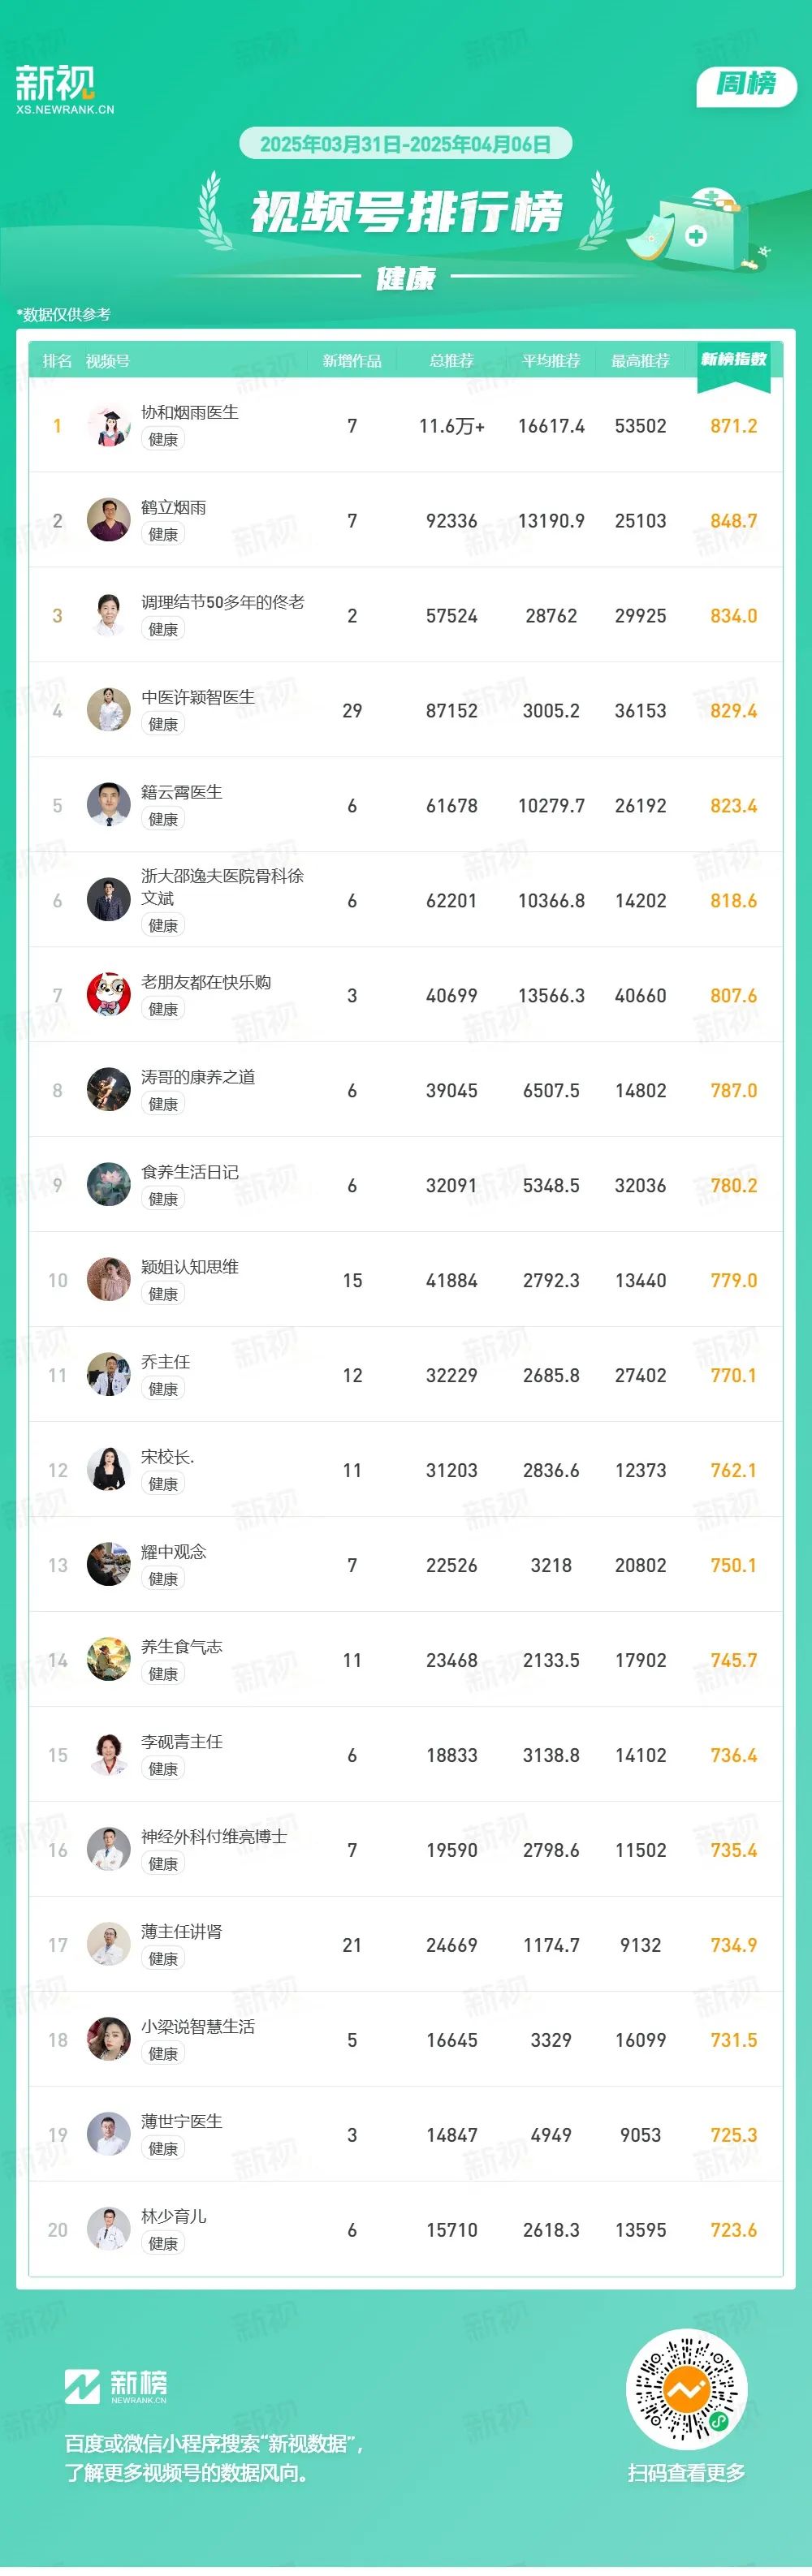Select the 老朋友都在快乐购 cartoon avatar
This screenshot has width=812, height=2576.
tap(109, 996)
